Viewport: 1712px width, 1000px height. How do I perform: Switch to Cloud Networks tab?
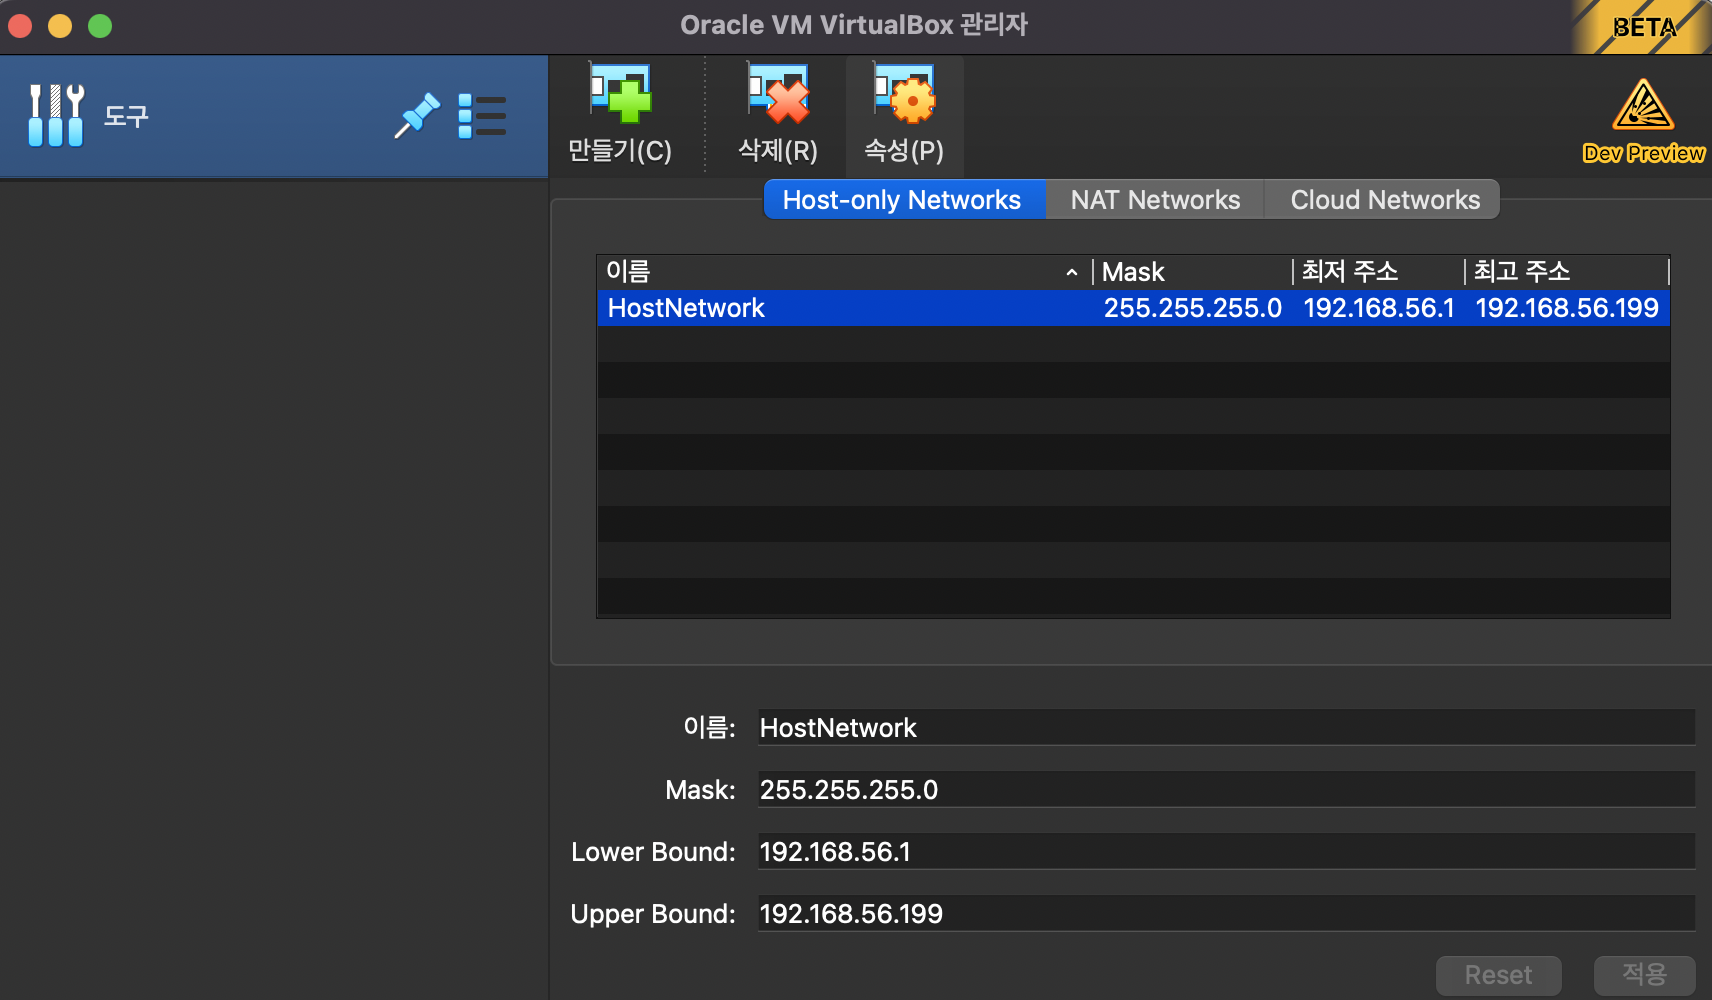click(x=1384, y=200)
